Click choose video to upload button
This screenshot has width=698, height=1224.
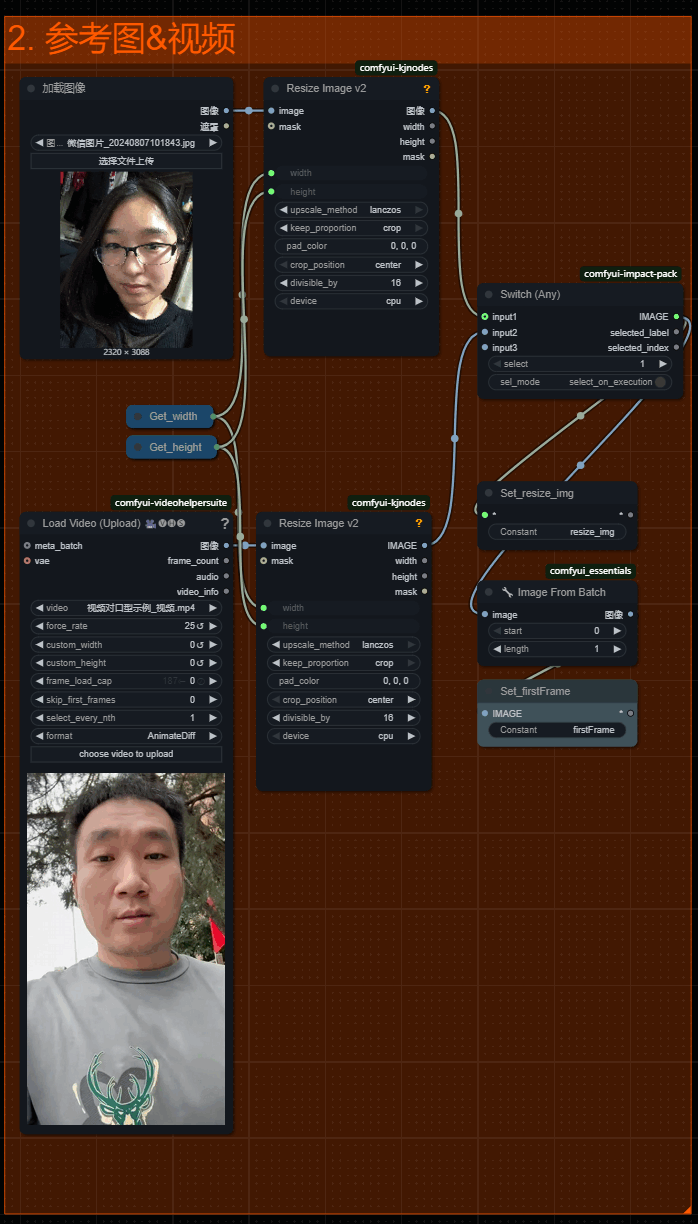(126, 754)
